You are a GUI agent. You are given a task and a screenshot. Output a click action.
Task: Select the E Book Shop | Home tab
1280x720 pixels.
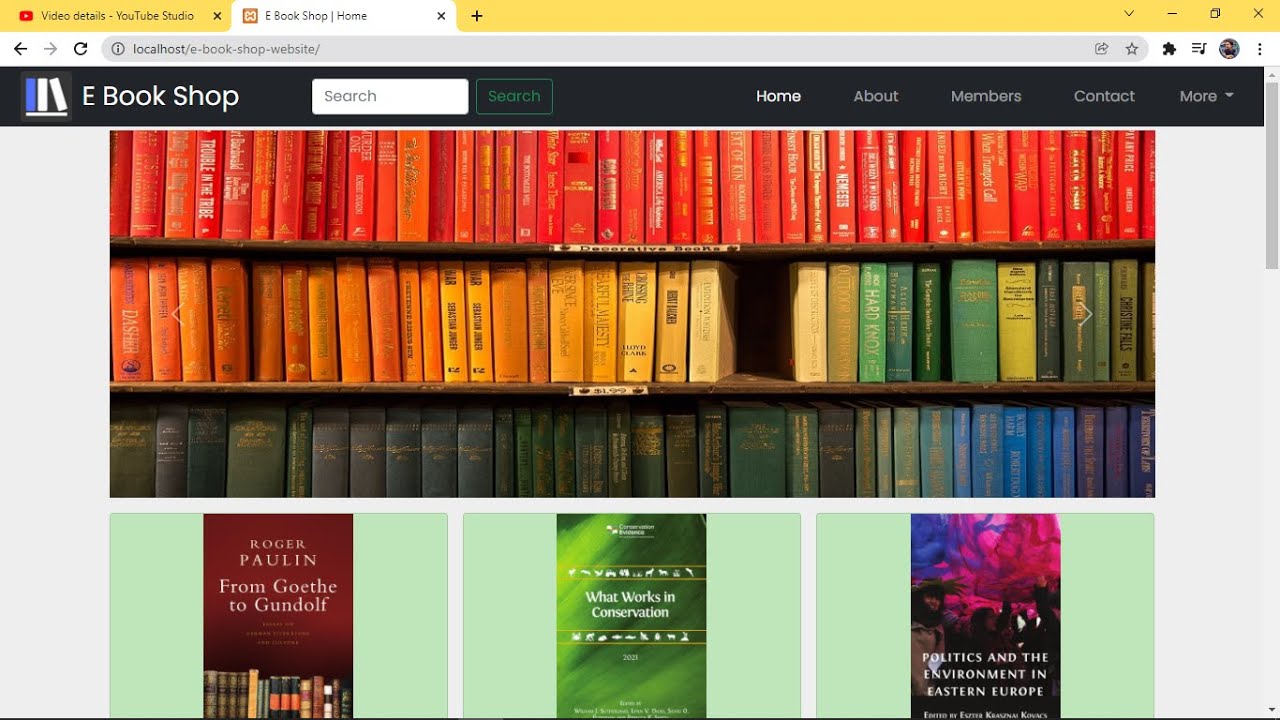click(343, 16)
